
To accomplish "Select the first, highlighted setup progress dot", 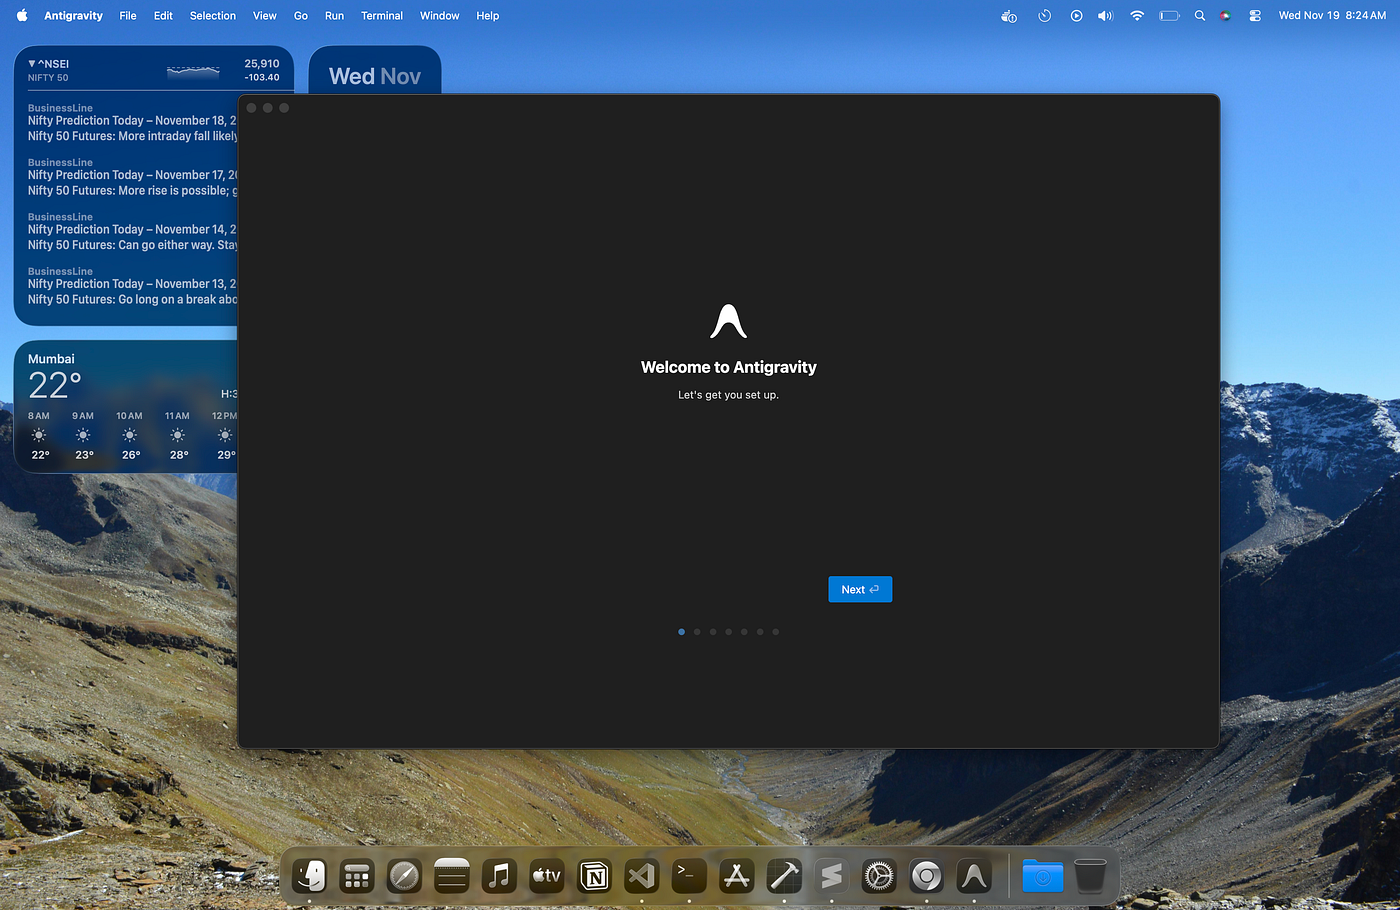I will [x=682, y=632].
